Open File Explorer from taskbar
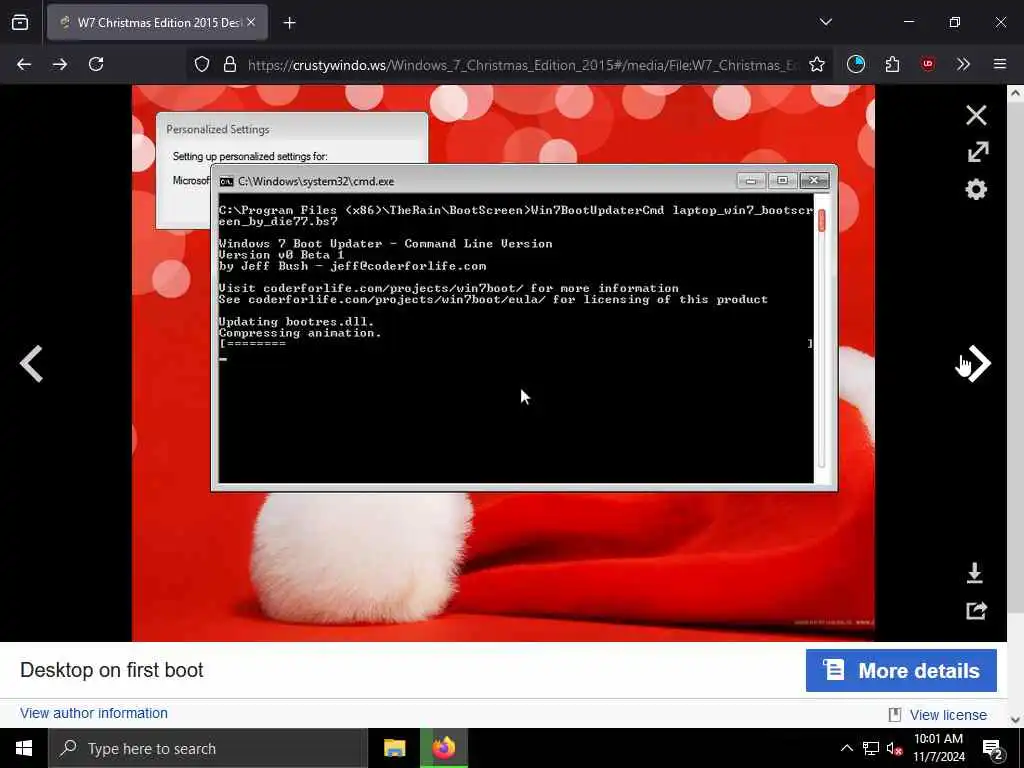The height and width of the screenshot is (768, 1024). click(394, 748)
